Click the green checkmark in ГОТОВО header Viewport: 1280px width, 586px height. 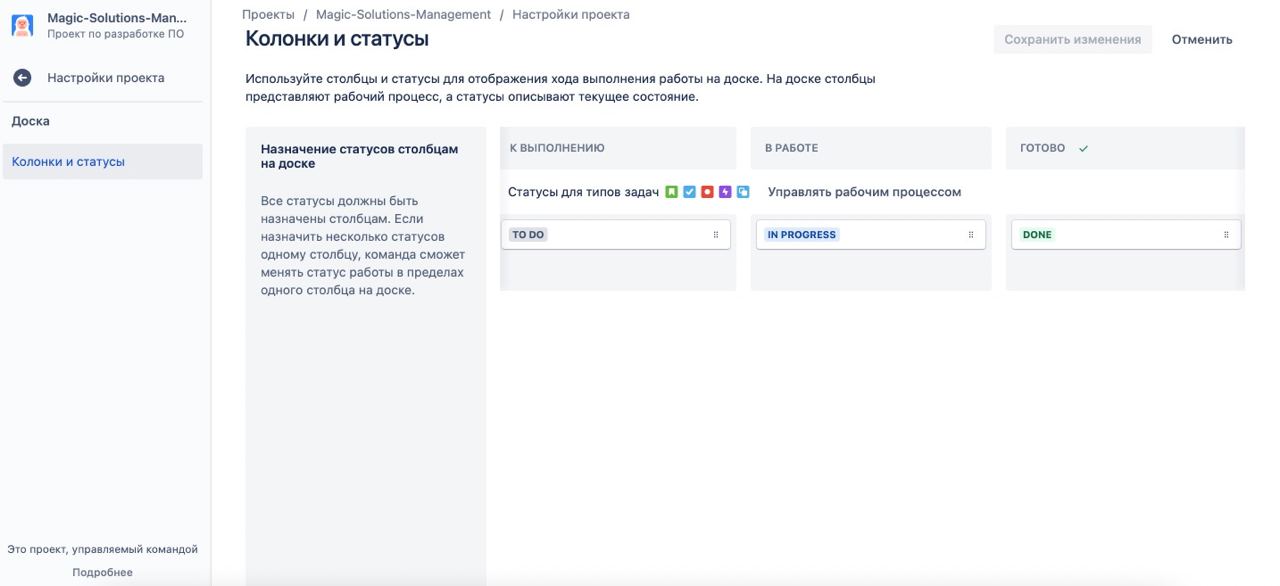click(1083, 148)
